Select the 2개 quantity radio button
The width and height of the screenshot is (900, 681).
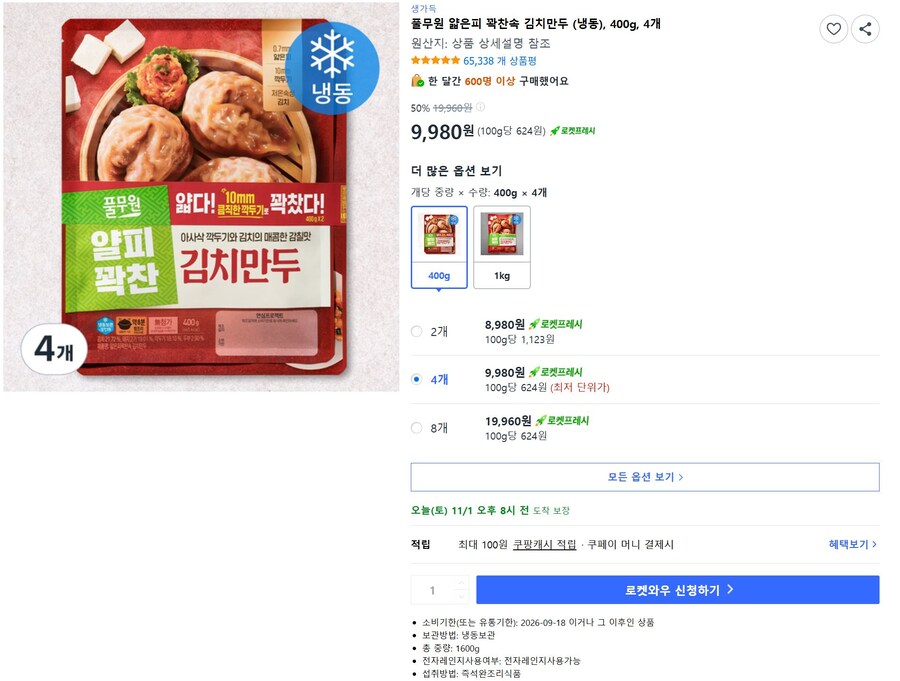click(x=415, y=331)
